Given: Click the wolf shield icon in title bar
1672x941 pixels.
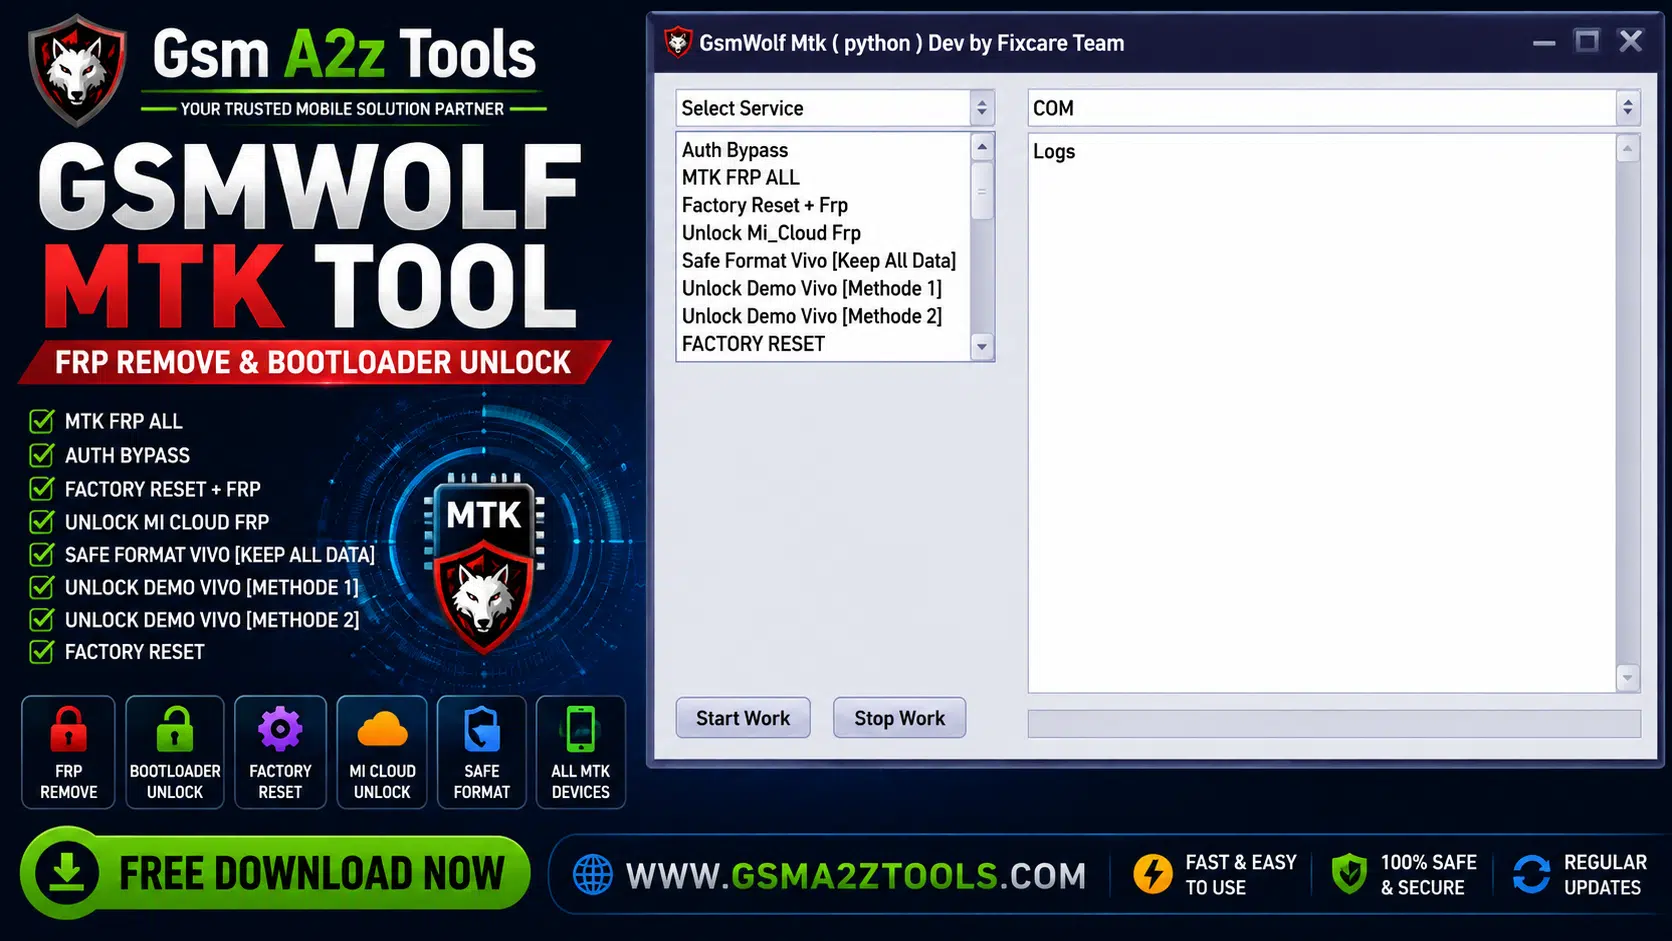Looking at the screenshot, I should point(678,43).
